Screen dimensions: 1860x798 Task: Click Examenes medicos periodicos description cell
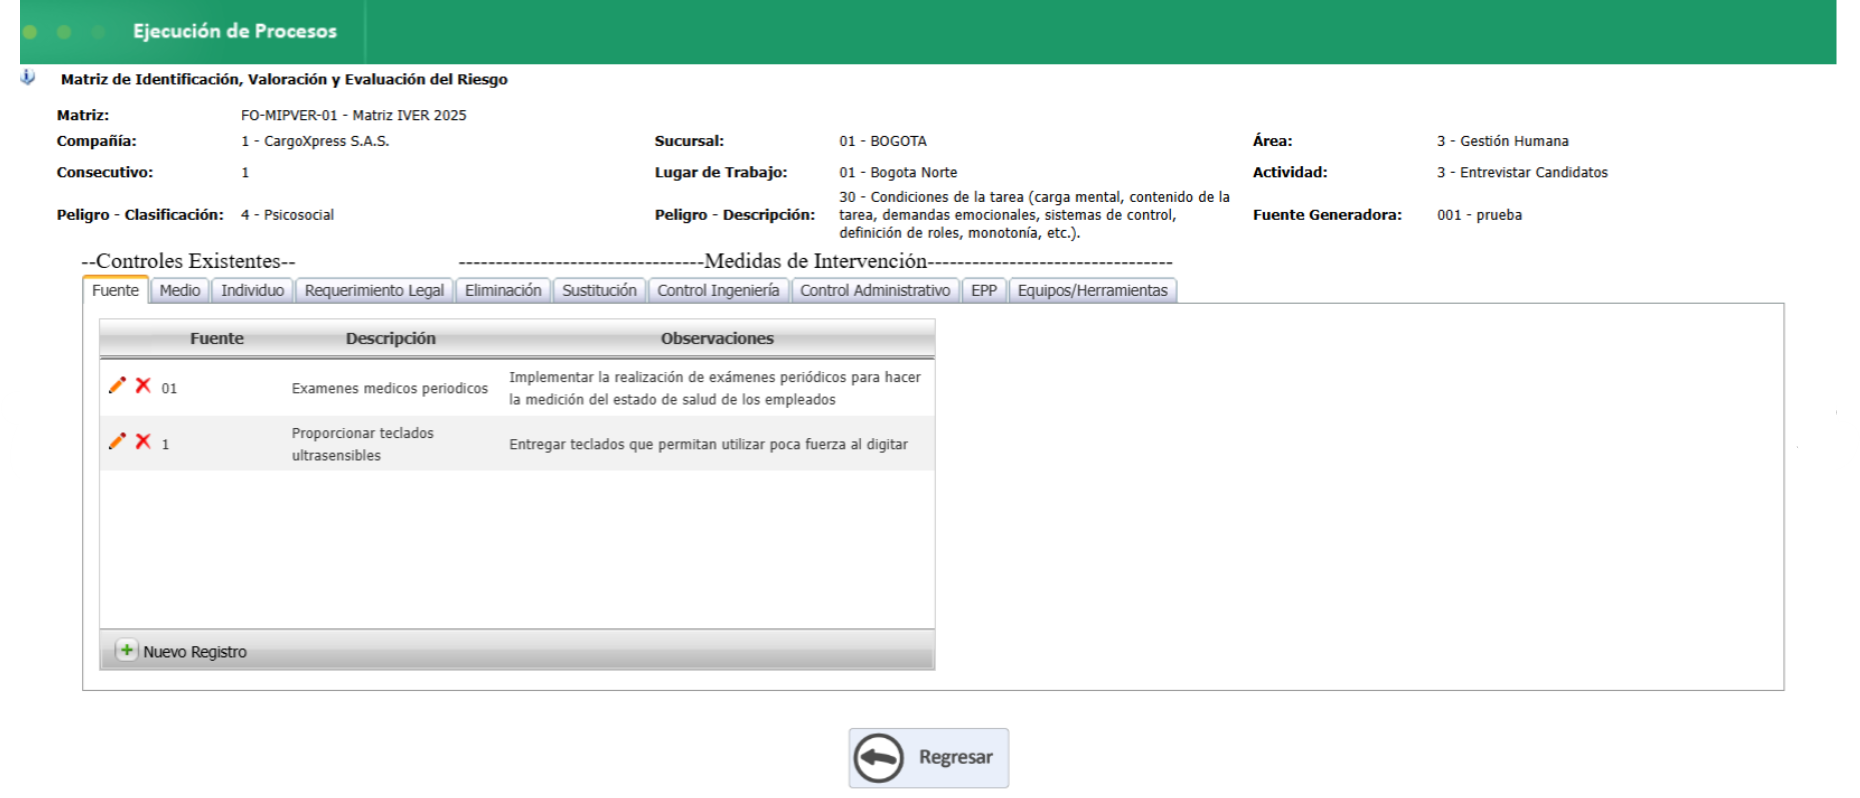coord(390,388)
